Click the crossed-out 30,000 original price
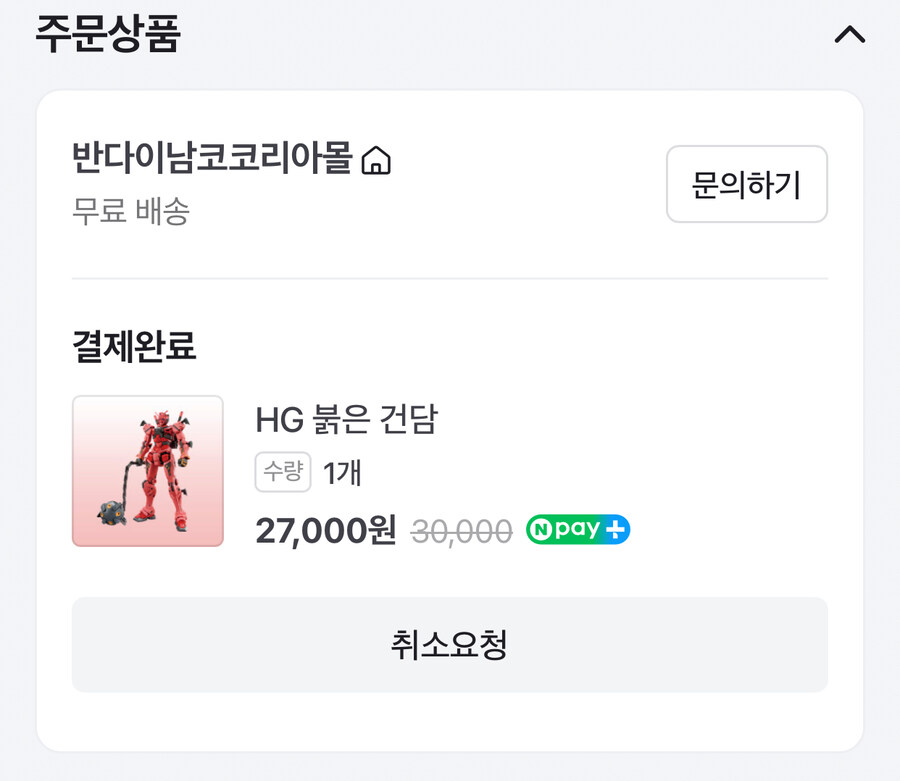This screenshot has width=900, height=781. tap(462, 531)
